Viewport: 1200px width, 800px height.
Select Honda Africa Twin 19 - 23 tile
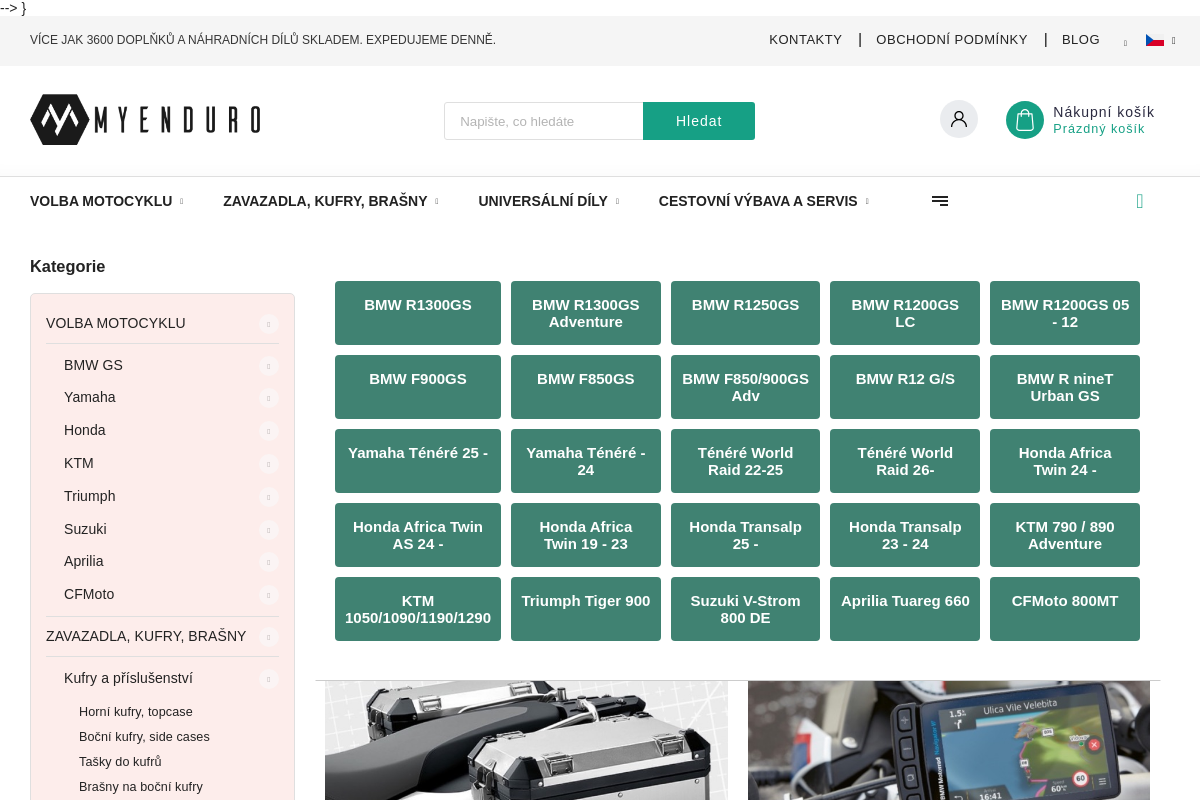(586, 535)
